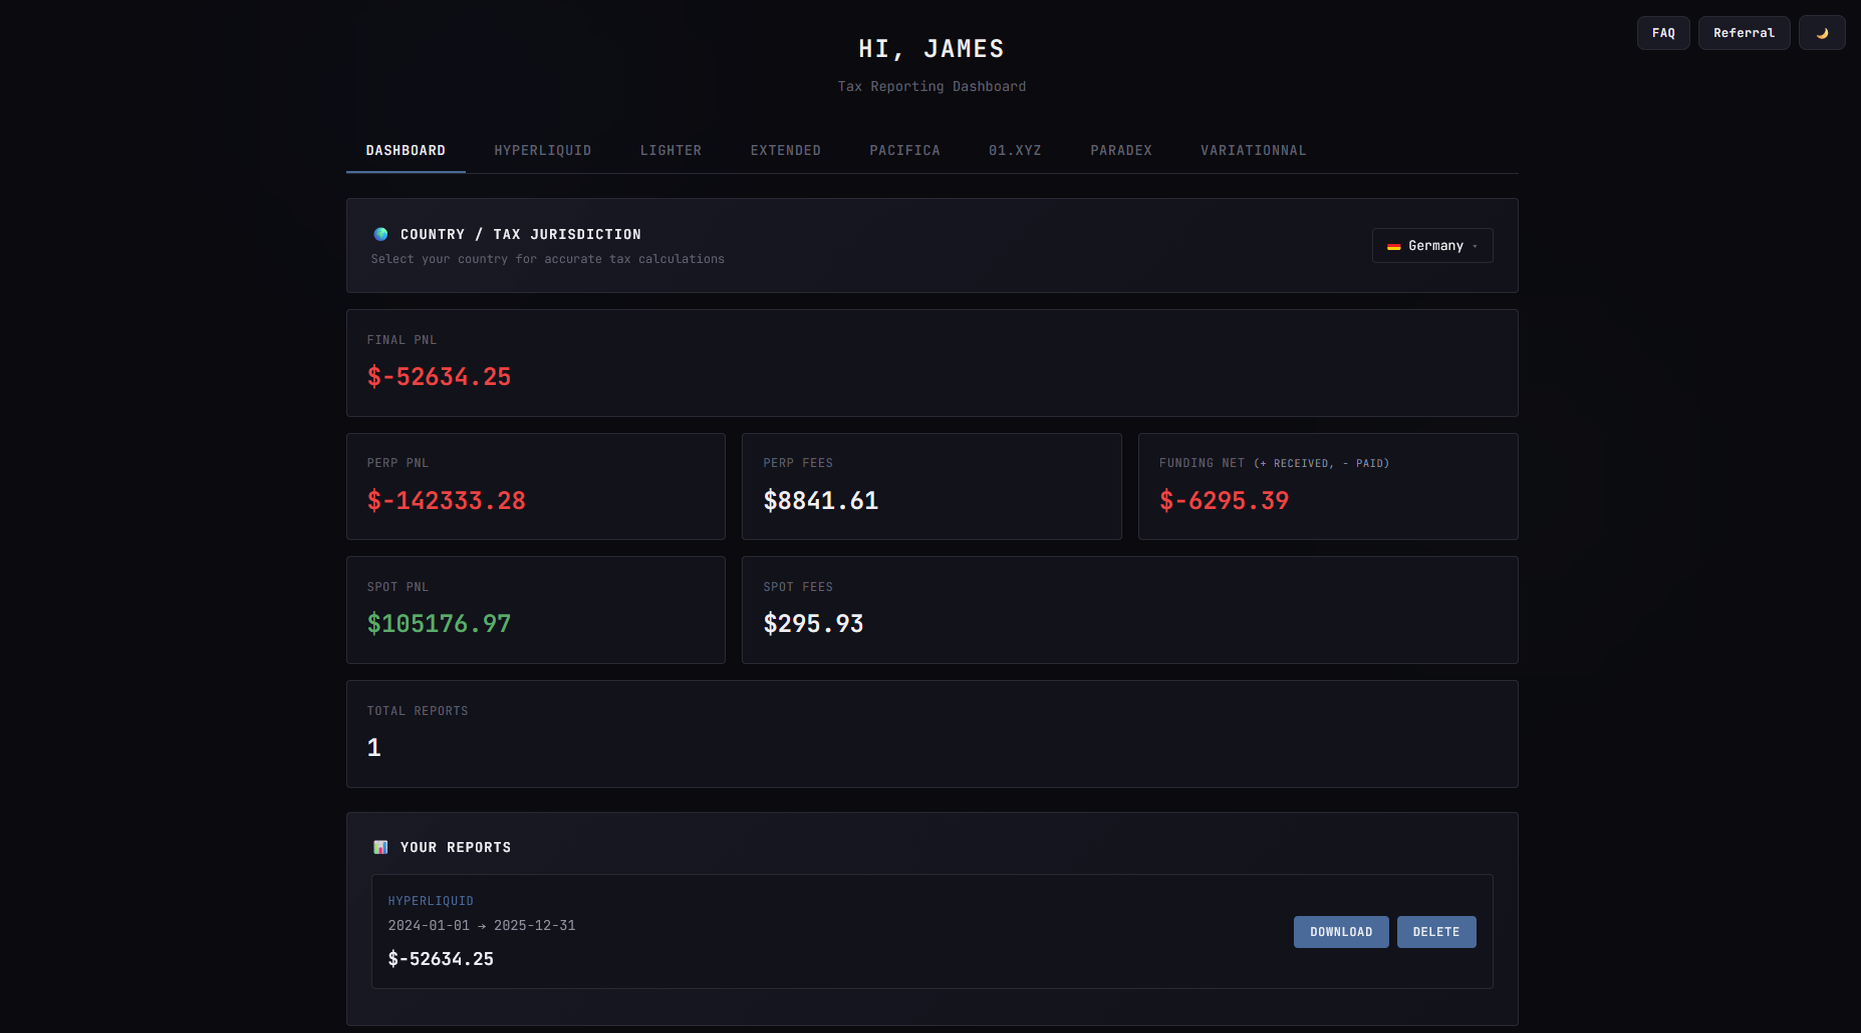Click the Hyperliquid report name link
The width and height of the screenshot is (1861, 1033).
point(430,901)
